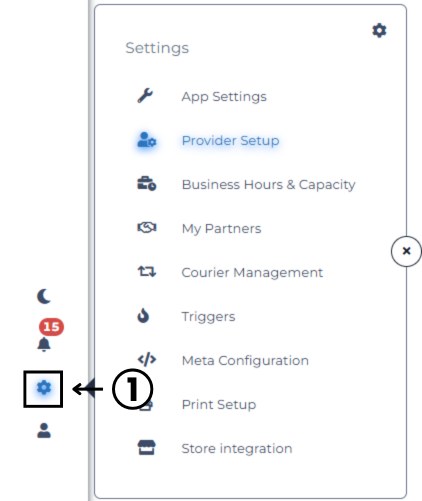Viewport: 422px width, 501px height.
Task: Click the retweet arrows courier icon
Action: (147, 271)
